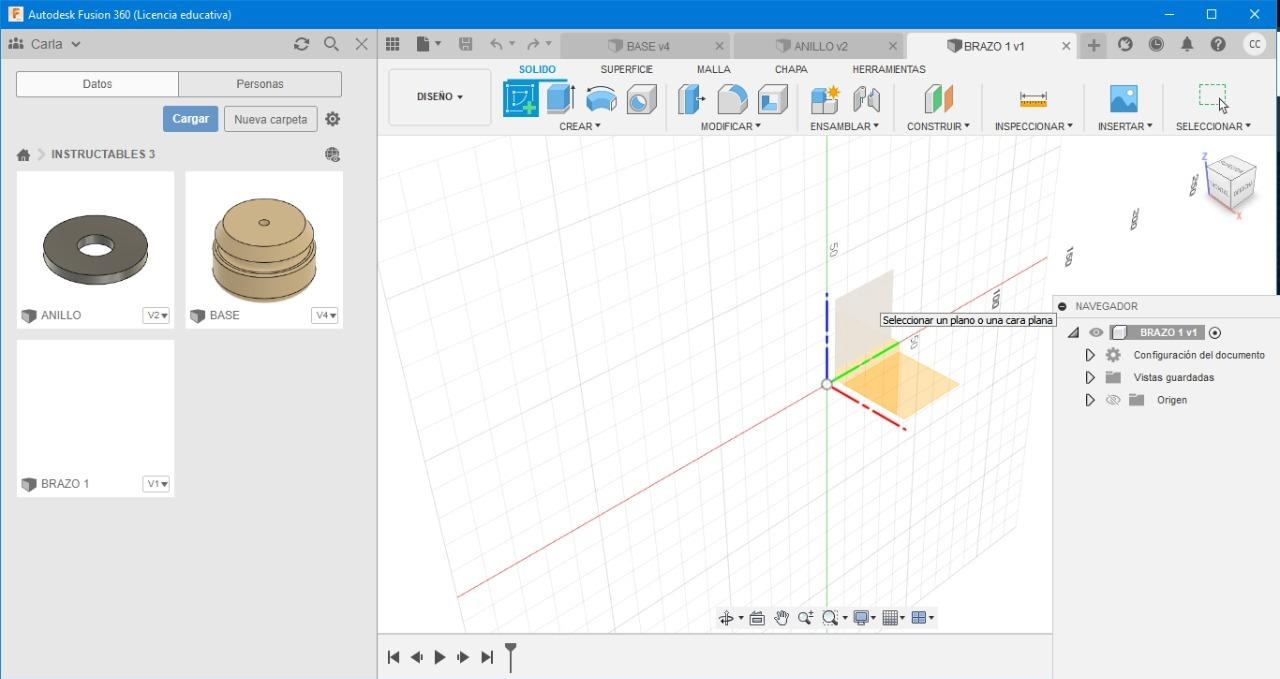The image size is (1280, 679).
Task: Activate the BRAZO 1 v1 component radio
Action: click(x=1215, y=333)
